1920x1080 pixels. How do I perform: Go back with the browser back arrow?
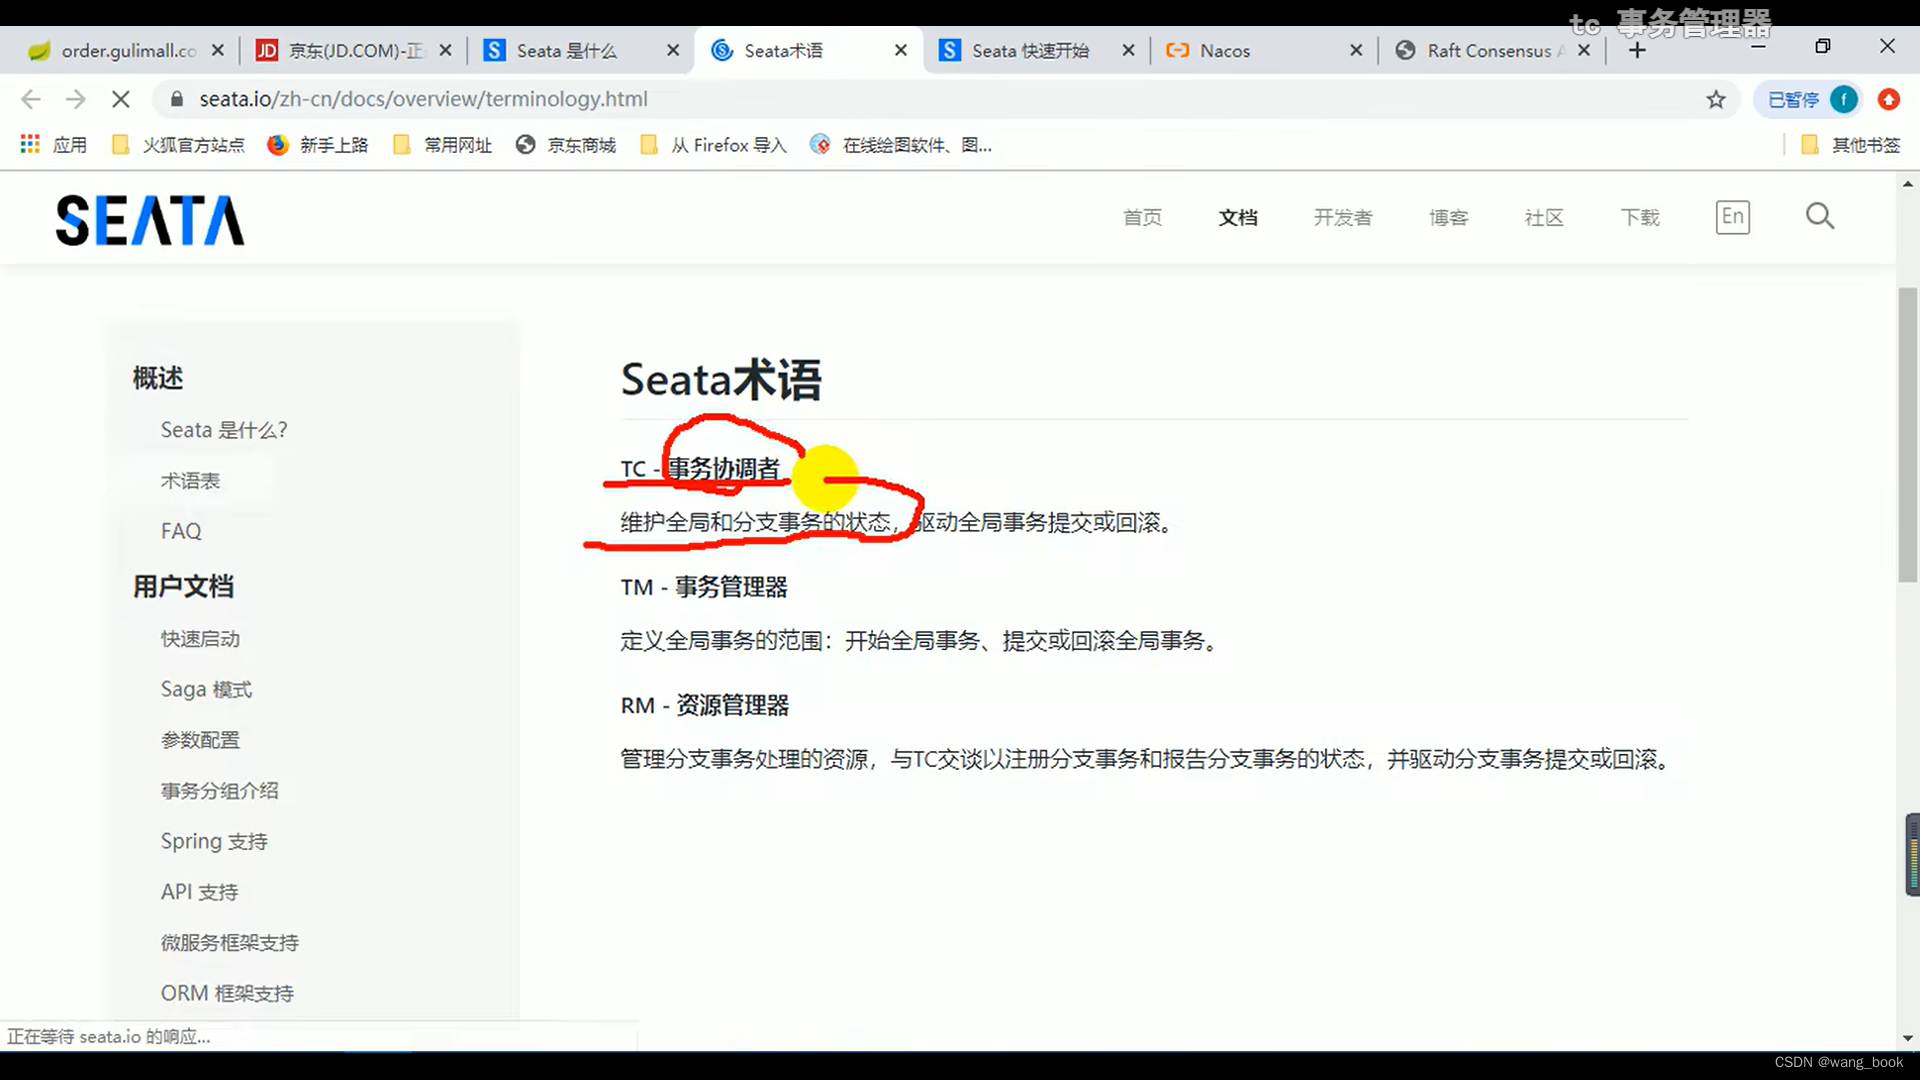tap(31, 99)
